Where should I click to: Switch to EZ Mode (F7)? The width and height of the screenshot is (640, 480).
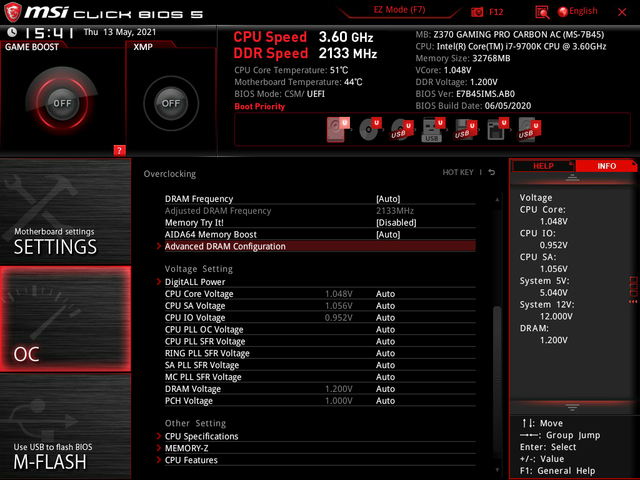click(x=400, y=9)
